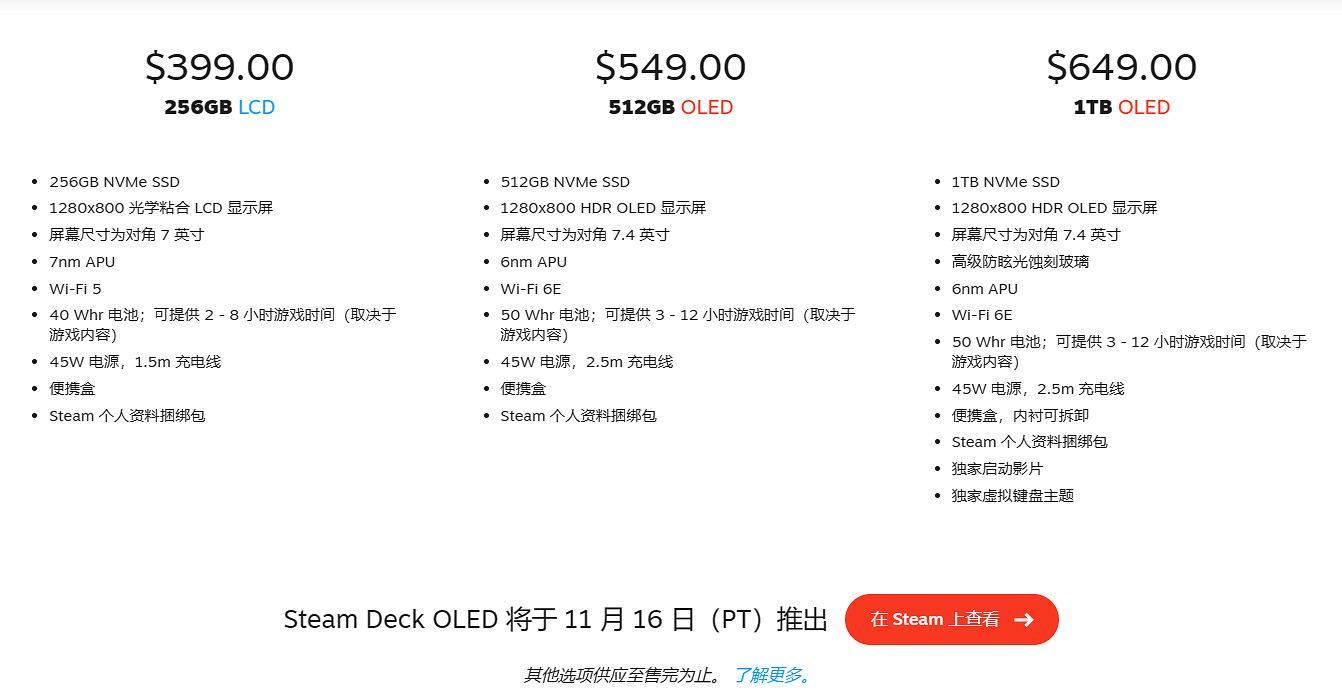Click the 'Steam Deck OLED 将于 11 月 16 日' announcement text
The image size is (1342, 695).
(x=556, y=619)
